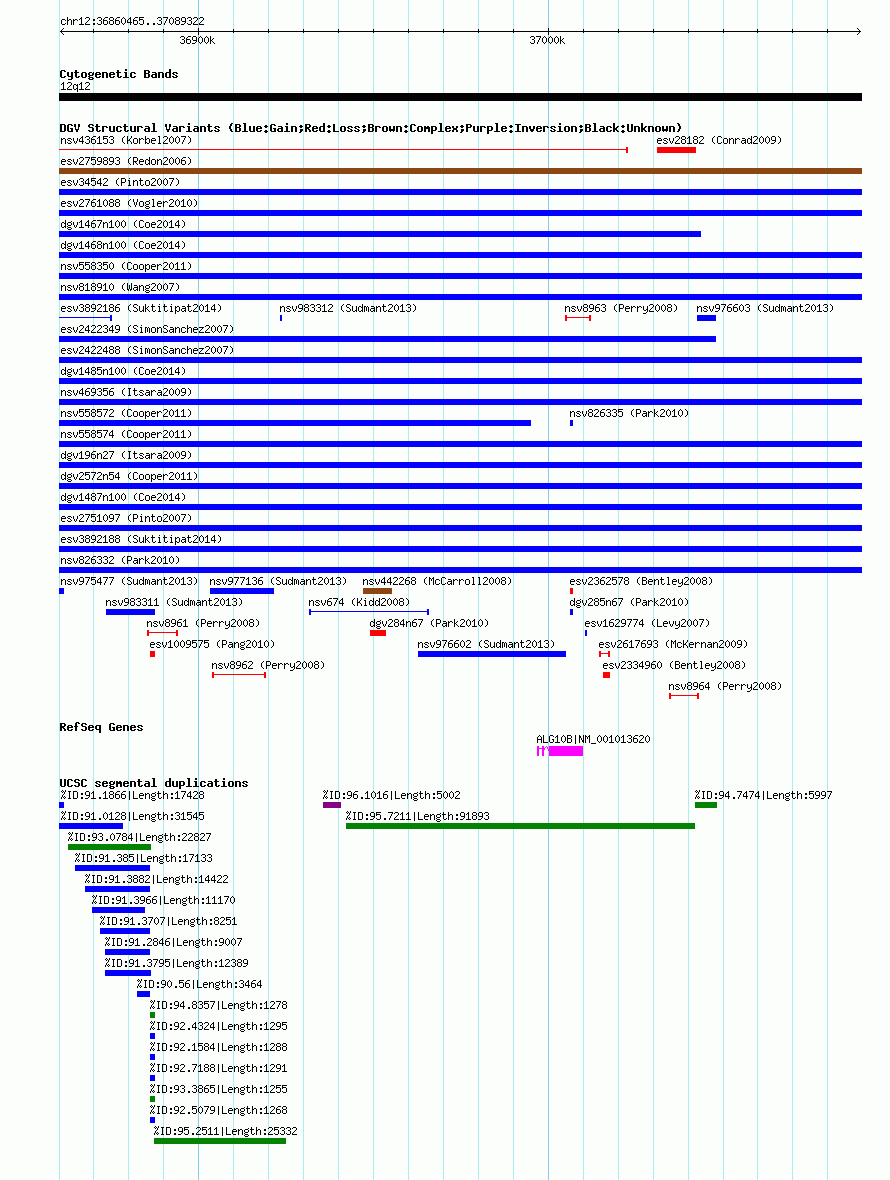
Task: Select dgv1467n100 (Coe2014) label
Action: 123,224
